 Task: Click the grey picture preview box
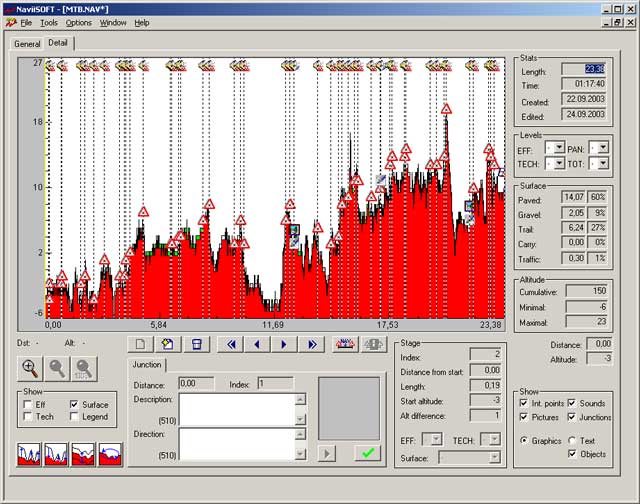(x=349, y=409)
